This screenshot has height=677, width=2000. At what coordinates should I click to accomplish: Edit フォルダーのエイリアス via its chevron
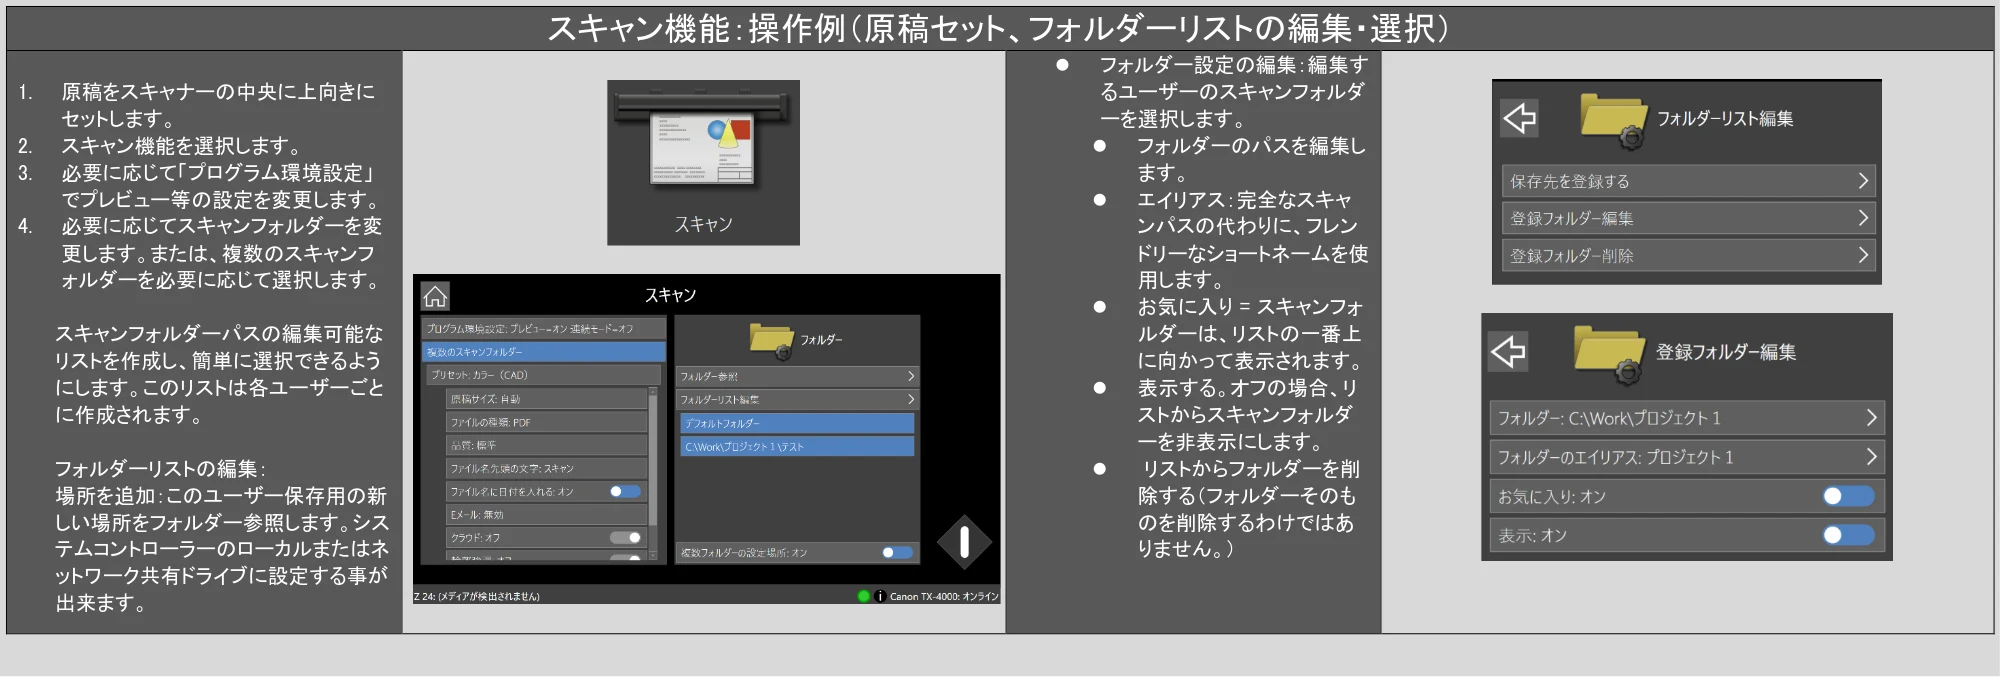(1872, 457)
